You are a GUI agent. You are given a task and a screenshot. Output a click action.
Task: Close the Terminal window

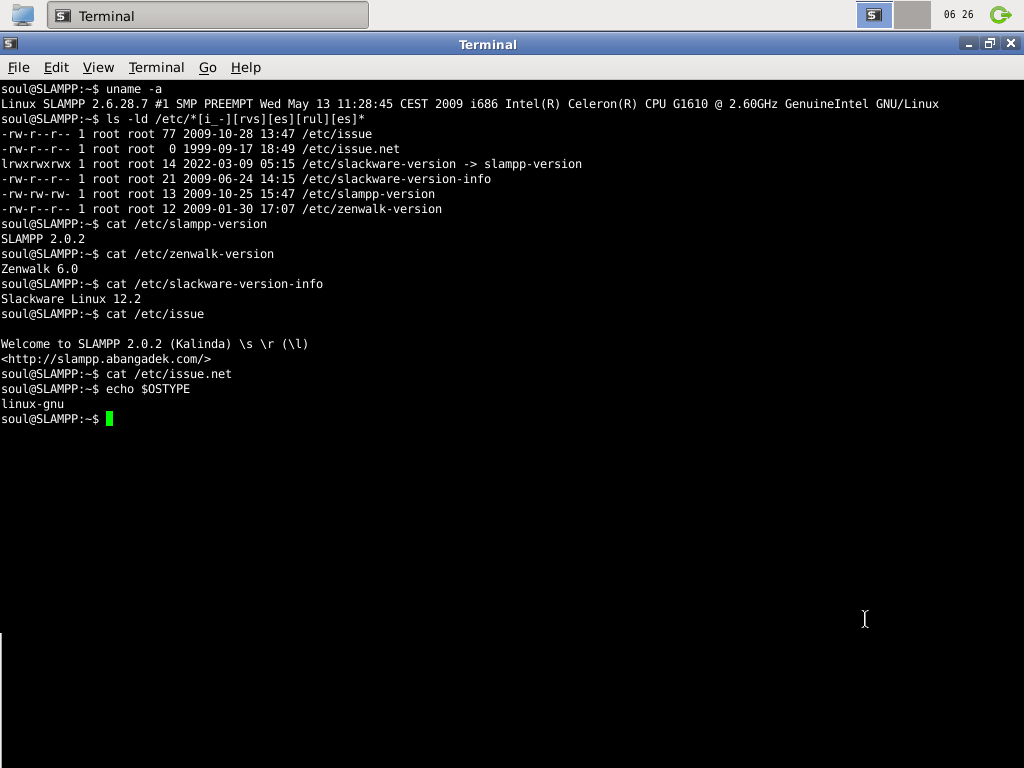click(x=1011, y=44)
